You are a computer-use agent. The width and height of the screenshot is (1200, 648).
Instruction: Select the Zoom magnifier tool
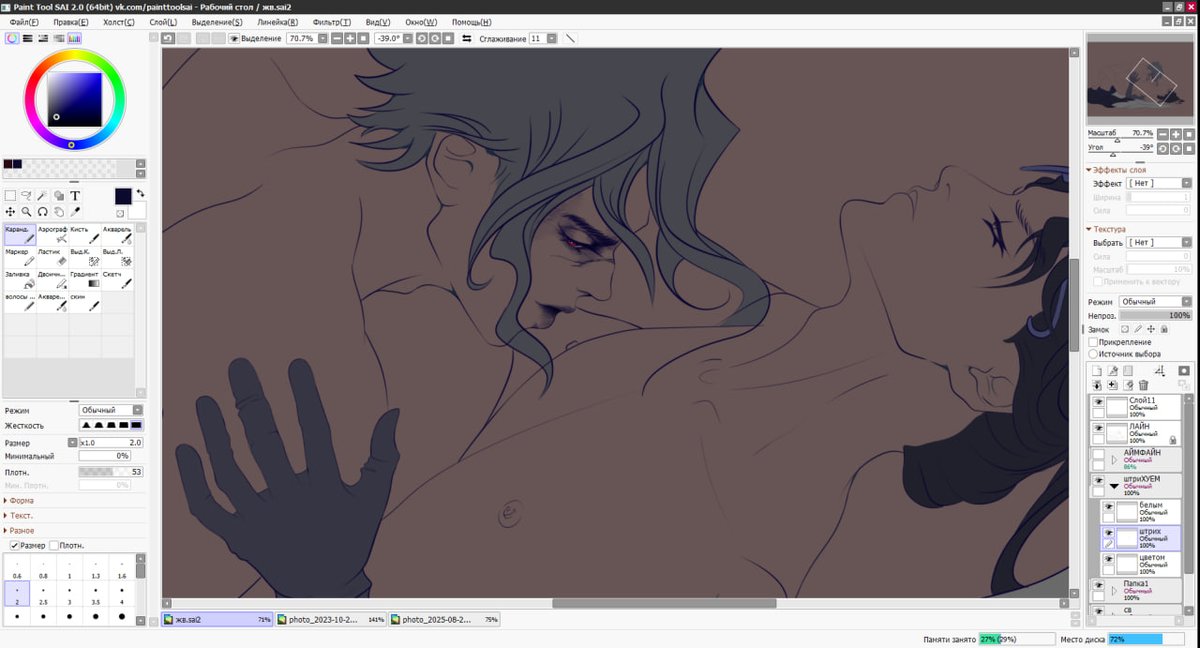[x=26, y=212]
